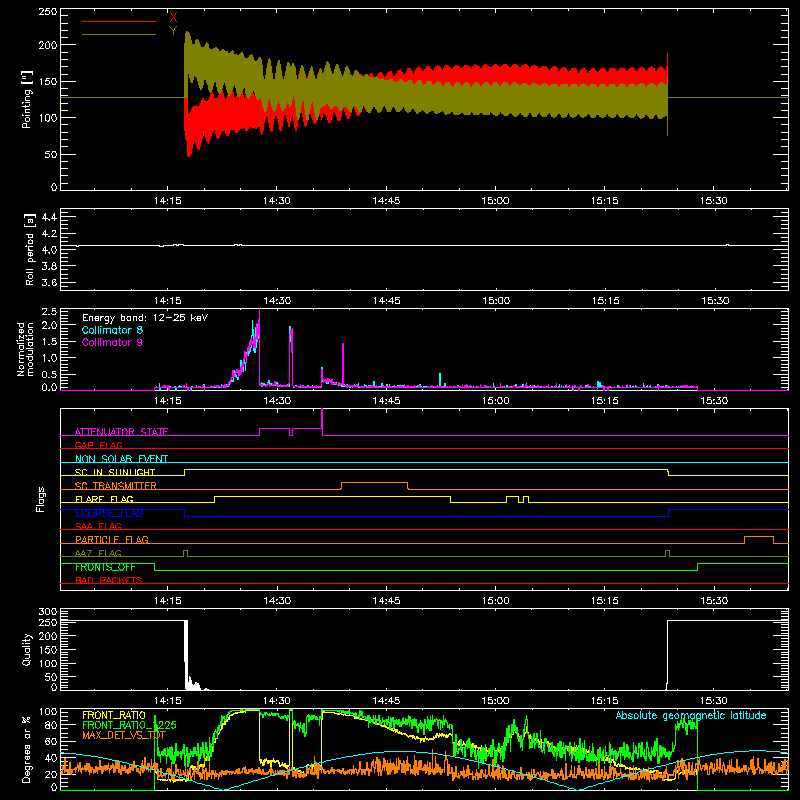Click the green FRONT_RATIO_1225 legend entry
The width and height of the screenshot is (800, 800).
click(x=129, y=725)
